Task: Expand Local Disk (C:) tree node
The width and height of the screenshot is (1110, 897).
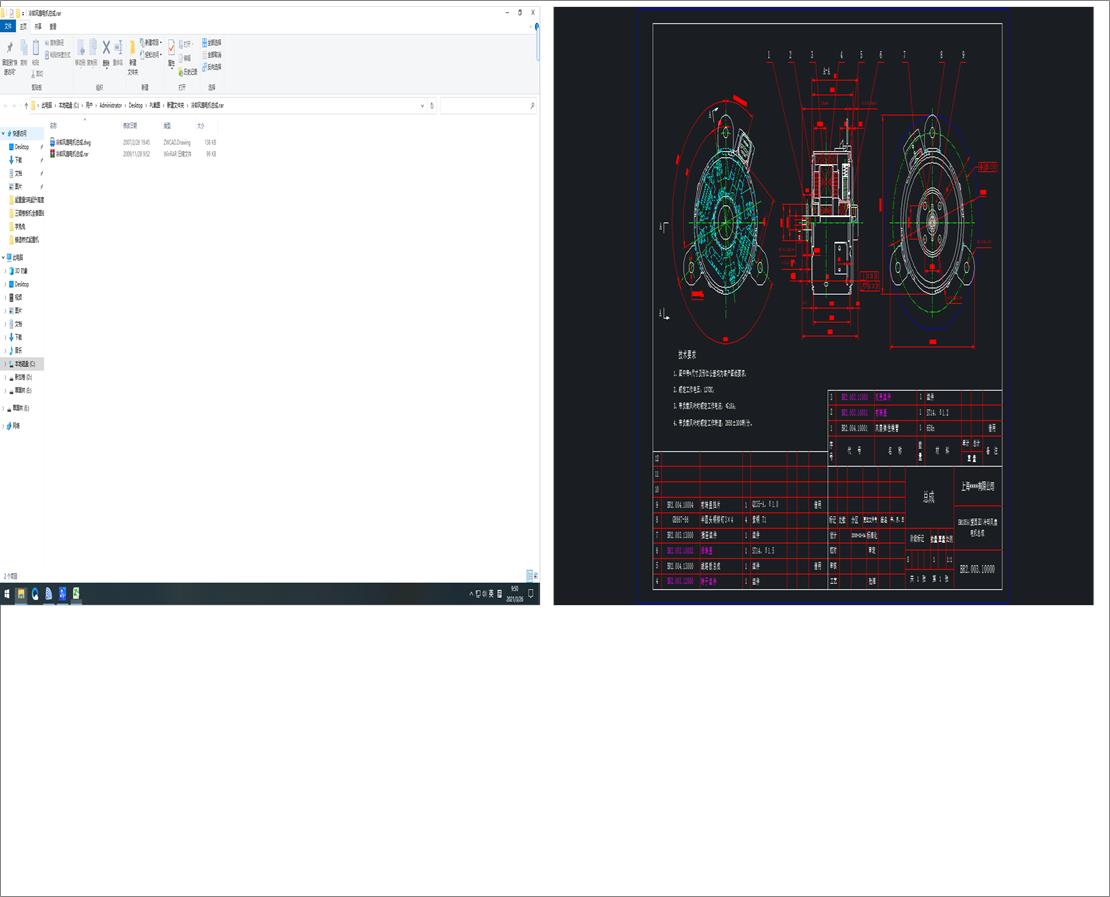Action: [6, 364]
